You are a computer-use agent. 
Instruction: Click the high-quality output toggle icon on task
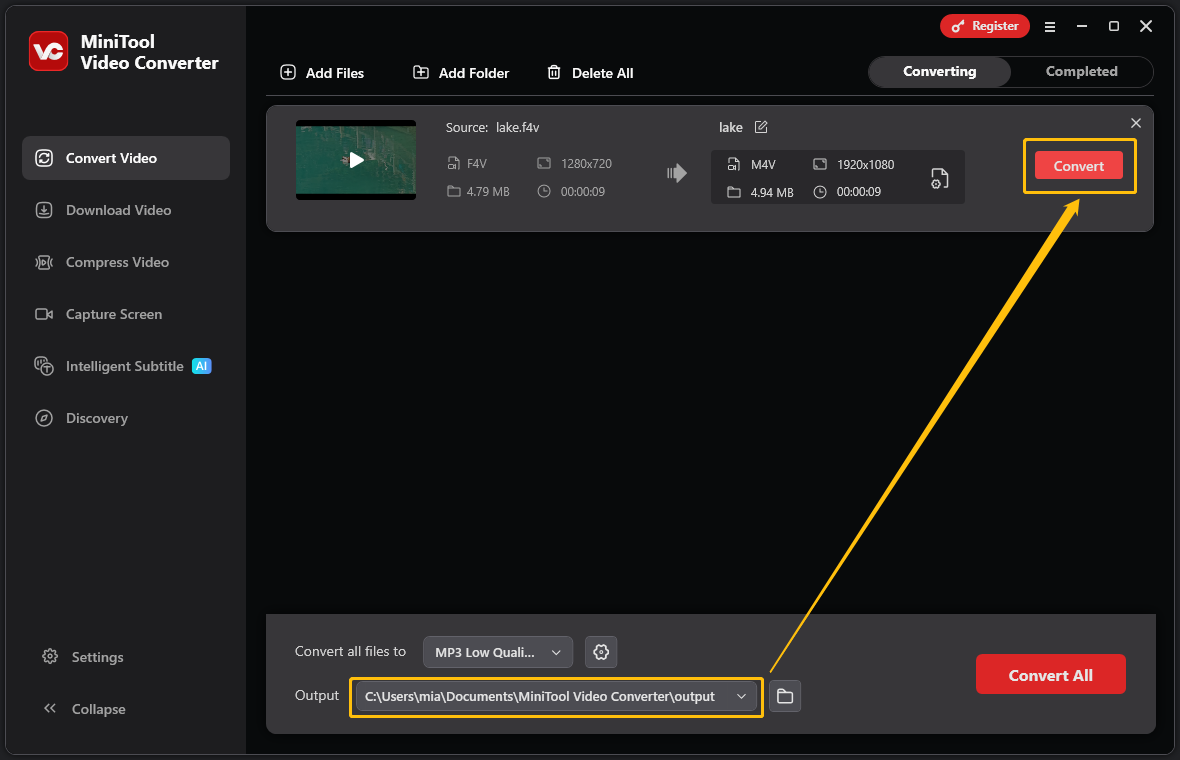click(x=938, y=177)
